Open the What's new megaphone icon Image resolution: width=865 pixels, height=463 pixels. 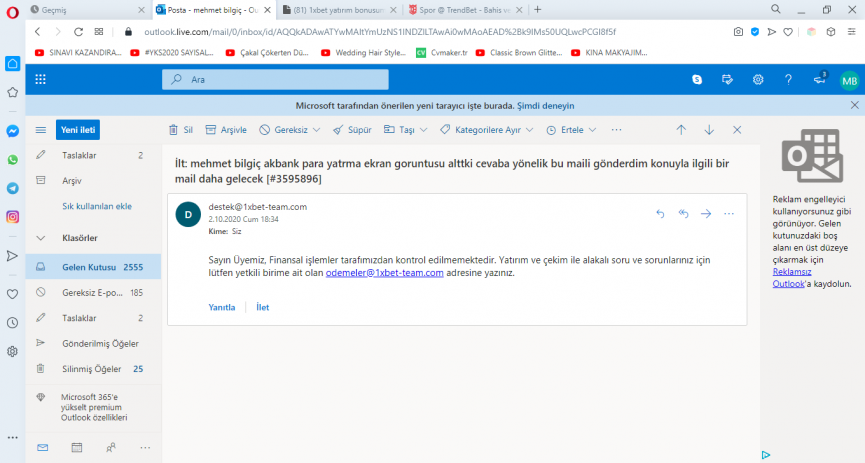(820, 79)
